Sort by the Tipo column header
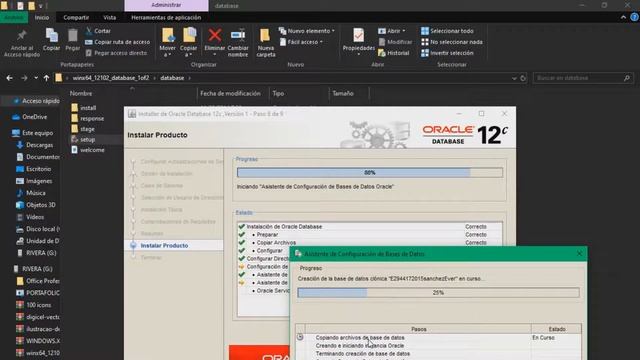640x360 pixels. click(x=278, y=93)
